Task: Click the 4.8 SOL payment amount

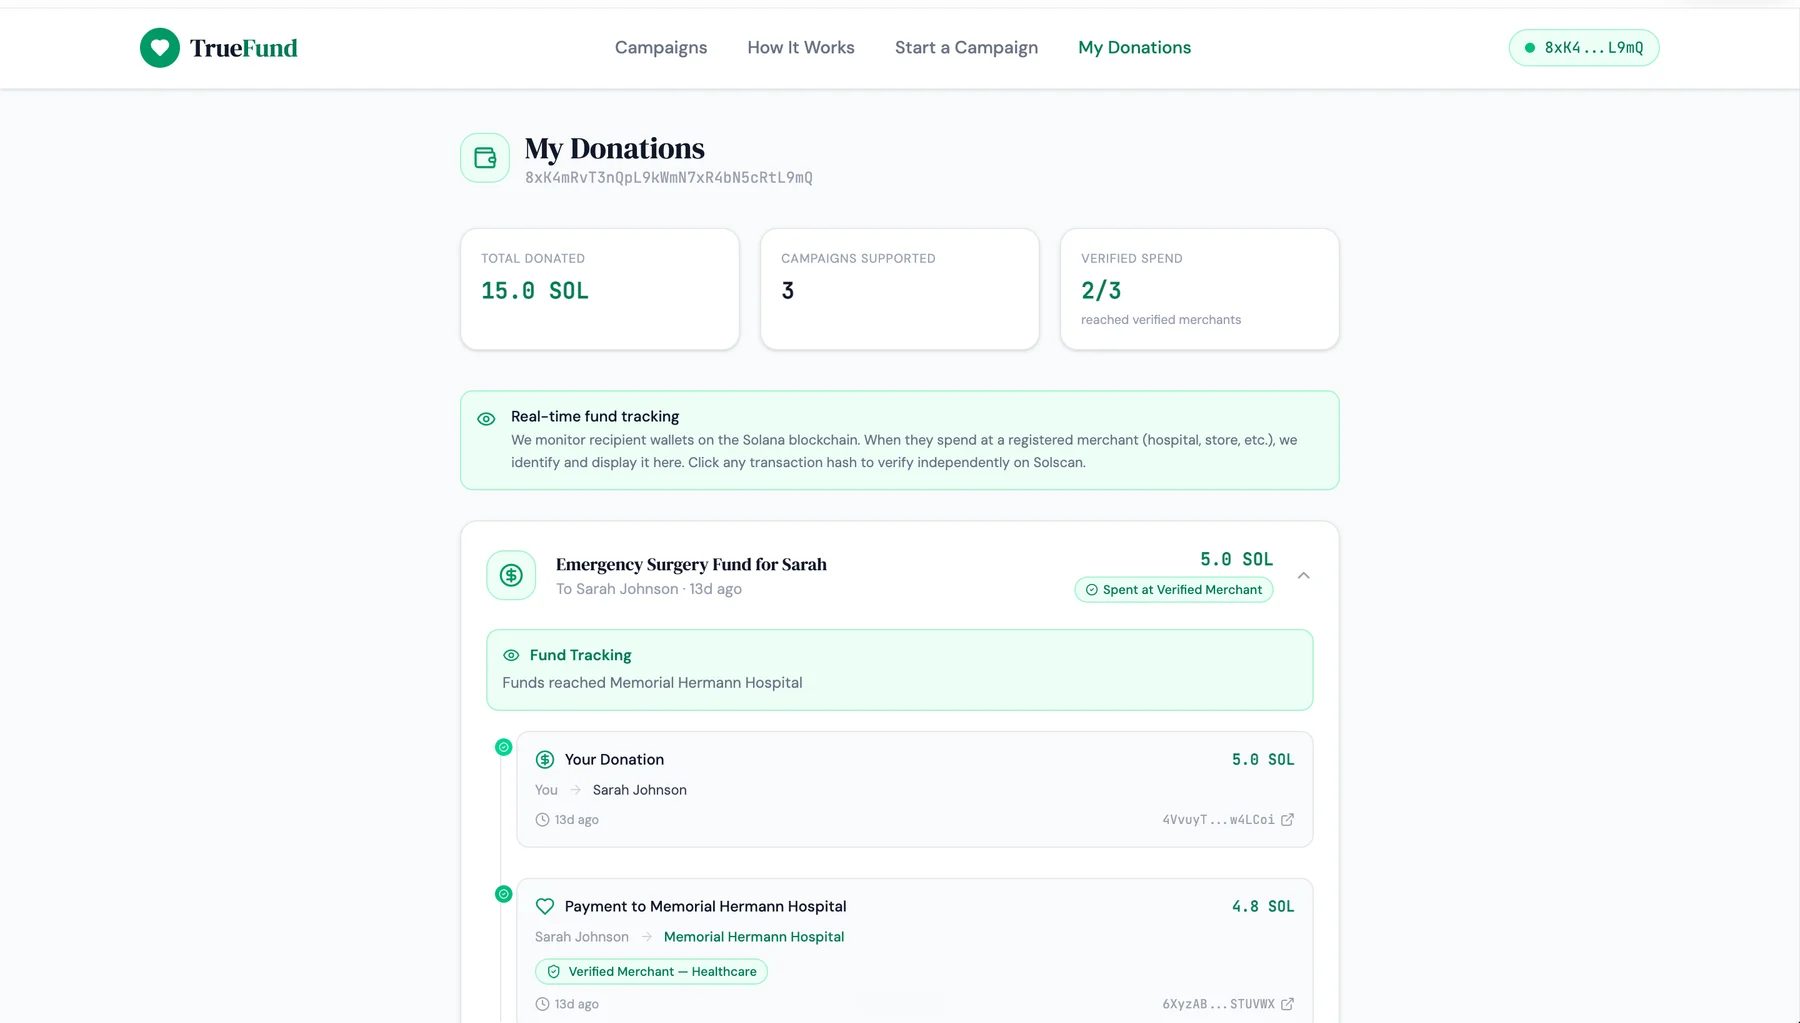Action: pos(1263,907)
